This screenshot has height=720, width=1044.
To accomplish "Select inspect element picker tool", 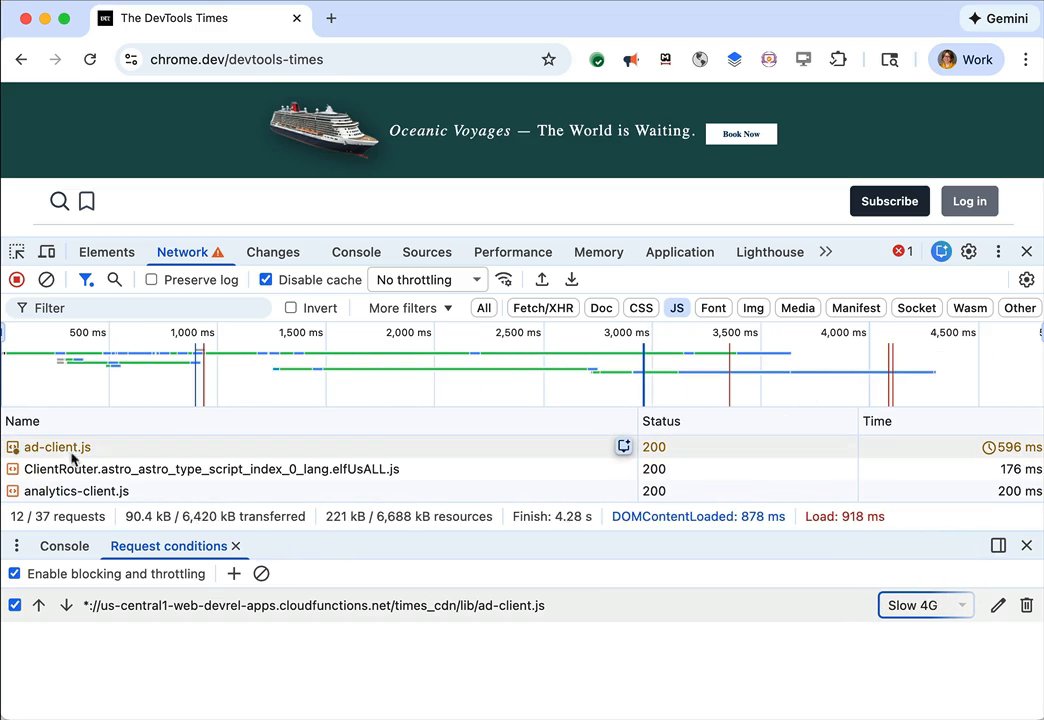I will pos(17,252).
